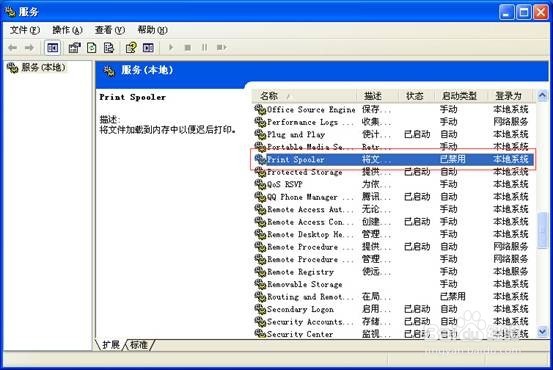Select the Removable Storage service name
553x370 pixels.
pos(305,284)
